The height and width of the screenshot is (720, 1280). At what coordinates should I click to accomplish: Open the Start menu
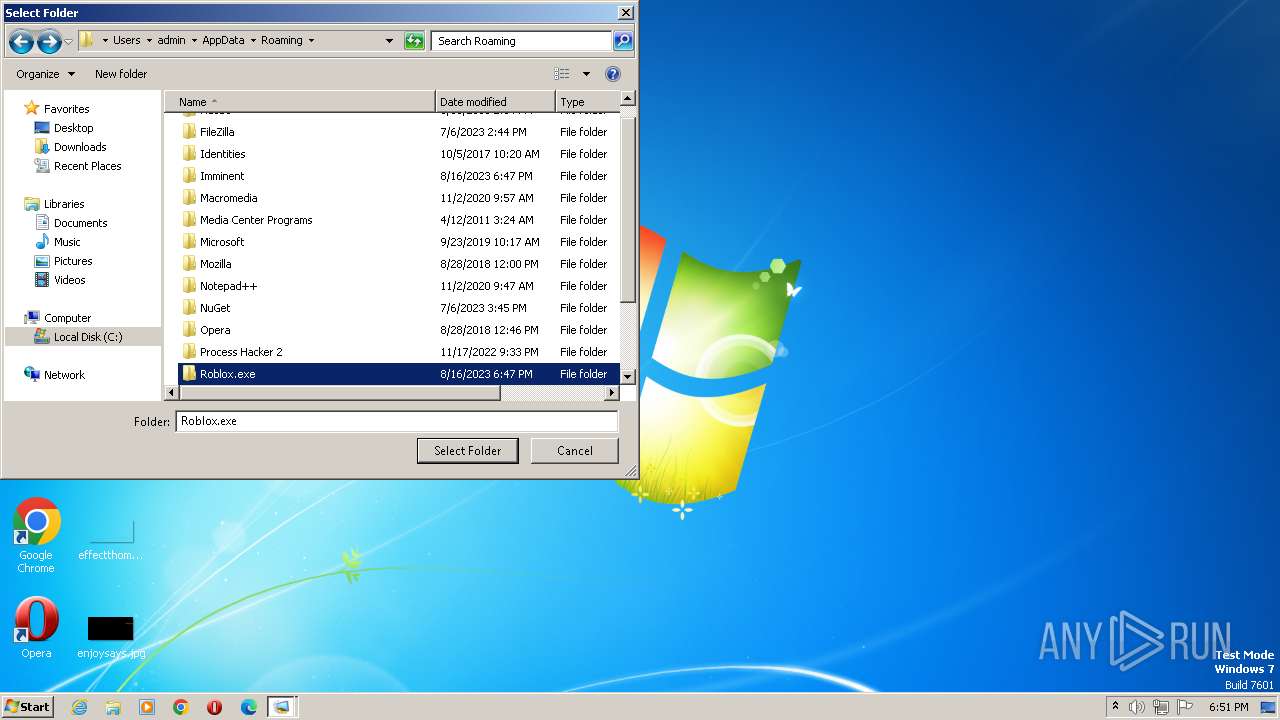tap(27, 707)
